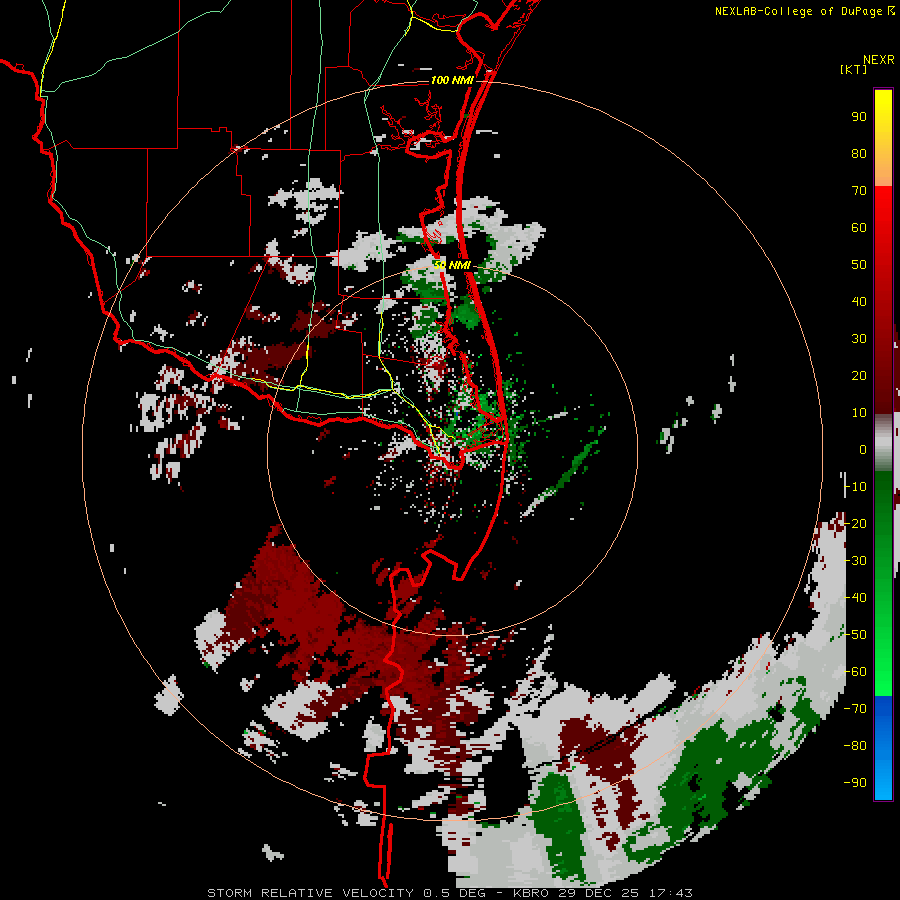Click the 20 value on the velocity scale
This screenshot has height=900, width=900.
coord(859,376)
